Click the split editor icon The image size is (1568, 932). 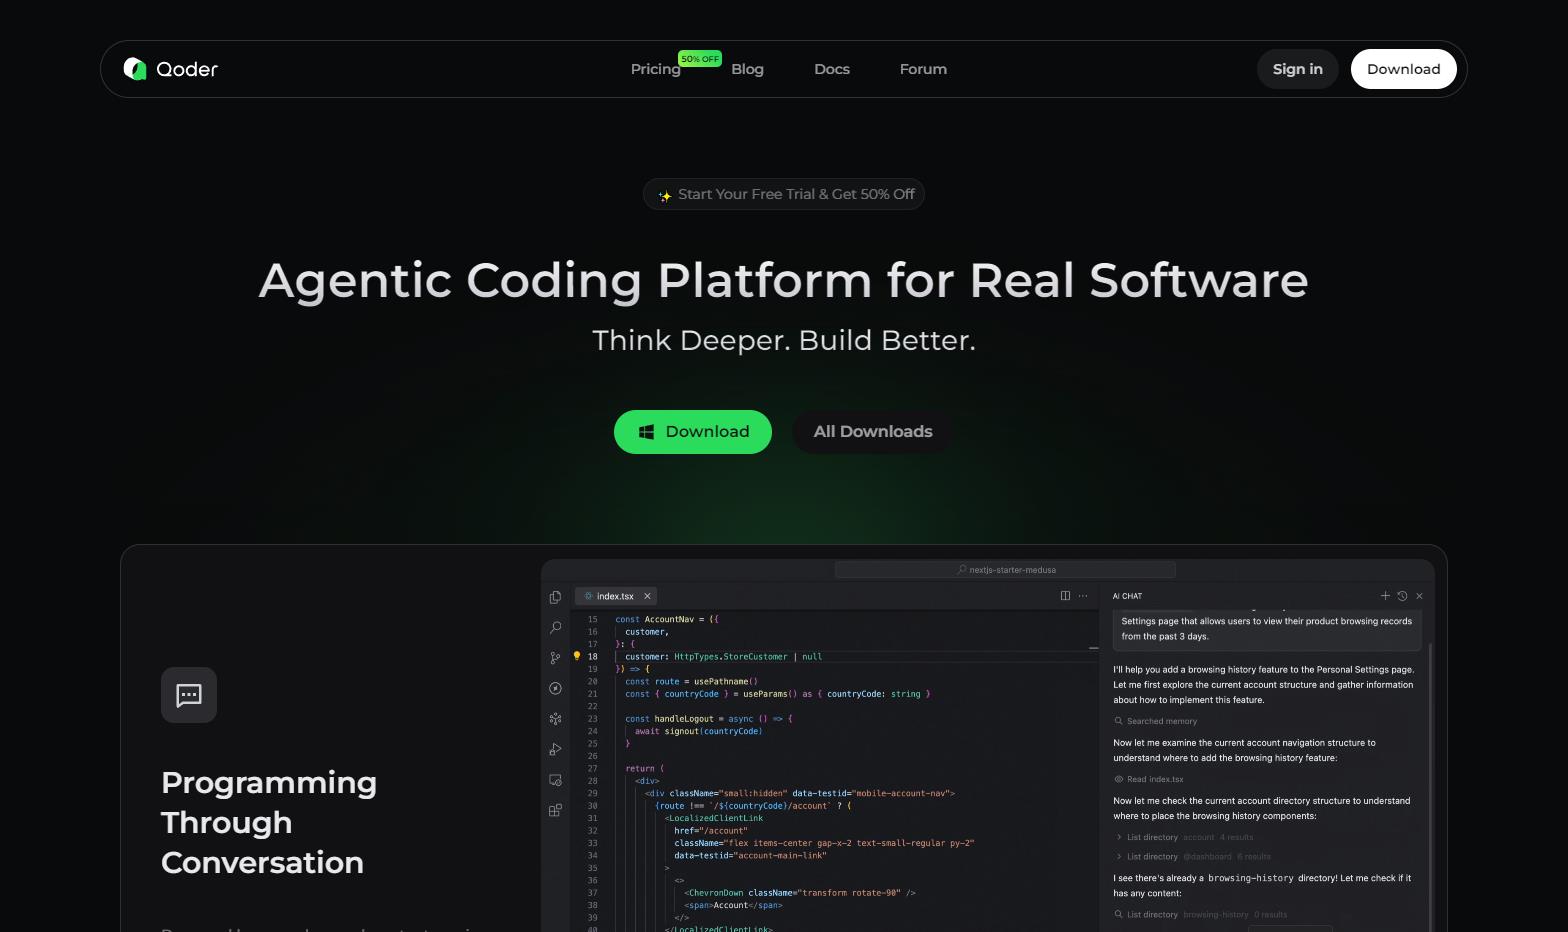click(1065, 596)
